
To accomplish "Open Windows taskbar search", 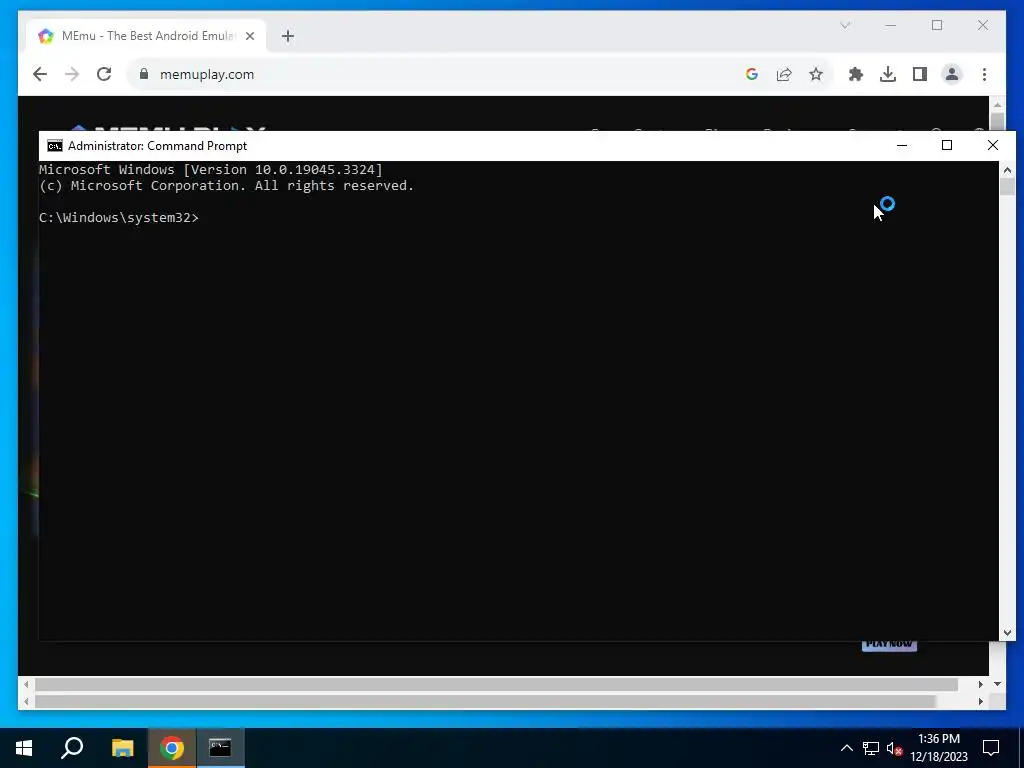I will [x=72, y=748].
